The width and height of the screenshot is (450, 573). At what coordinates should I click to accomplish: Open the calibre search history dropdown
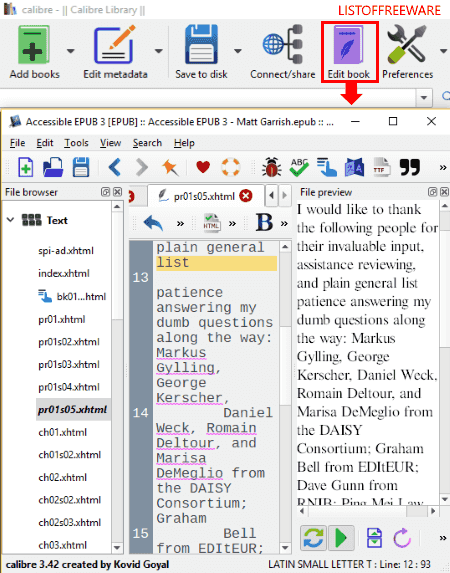tap(424, 98)
